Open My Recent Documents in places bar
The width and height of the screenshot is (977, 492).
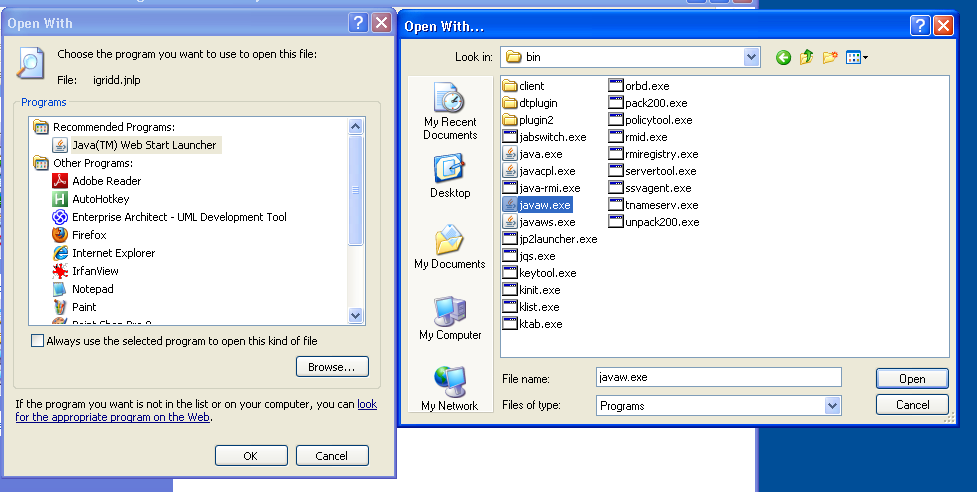click(450, 111)
